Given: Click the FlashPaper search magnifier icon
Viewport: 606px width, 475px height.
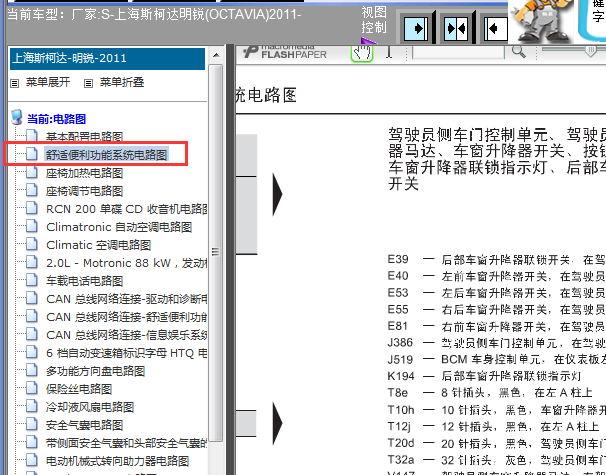Looking at the screenshot, I should (519, 51).
